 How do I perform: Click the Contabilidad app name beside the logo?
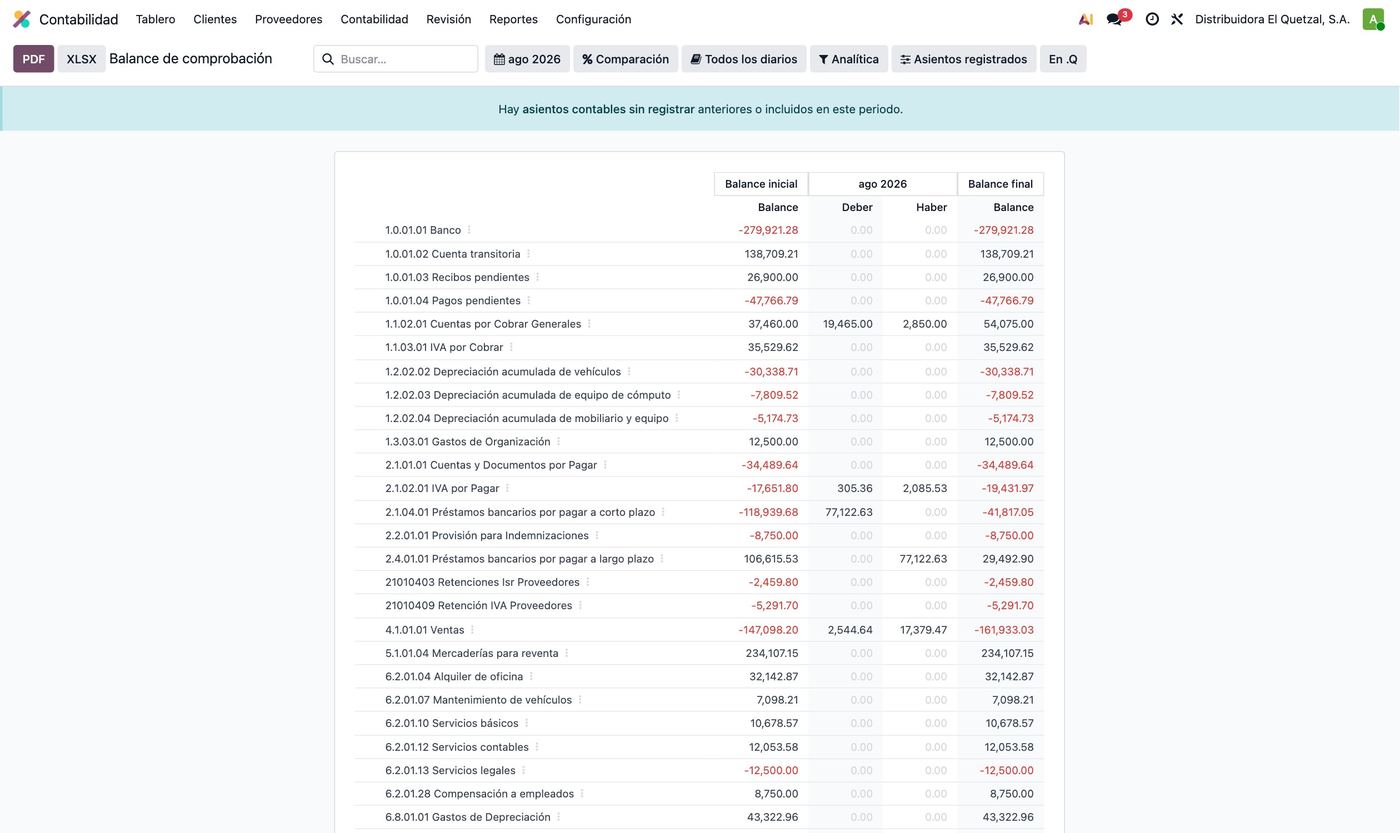click(78, 19)
